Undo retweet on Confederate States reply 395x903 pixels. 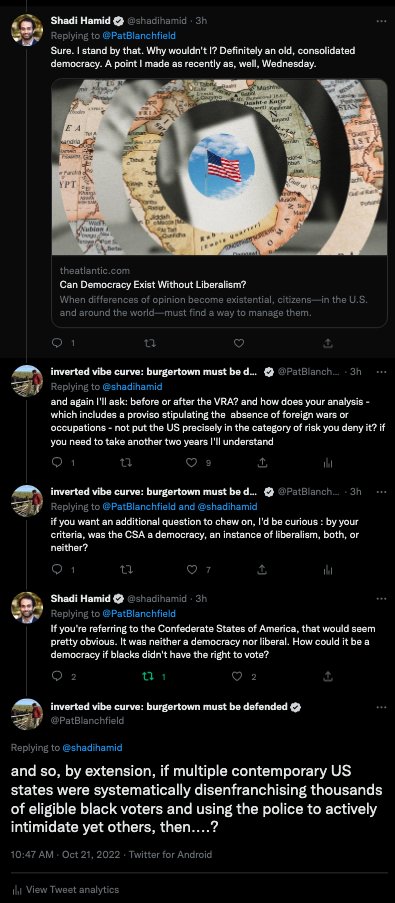149,677
